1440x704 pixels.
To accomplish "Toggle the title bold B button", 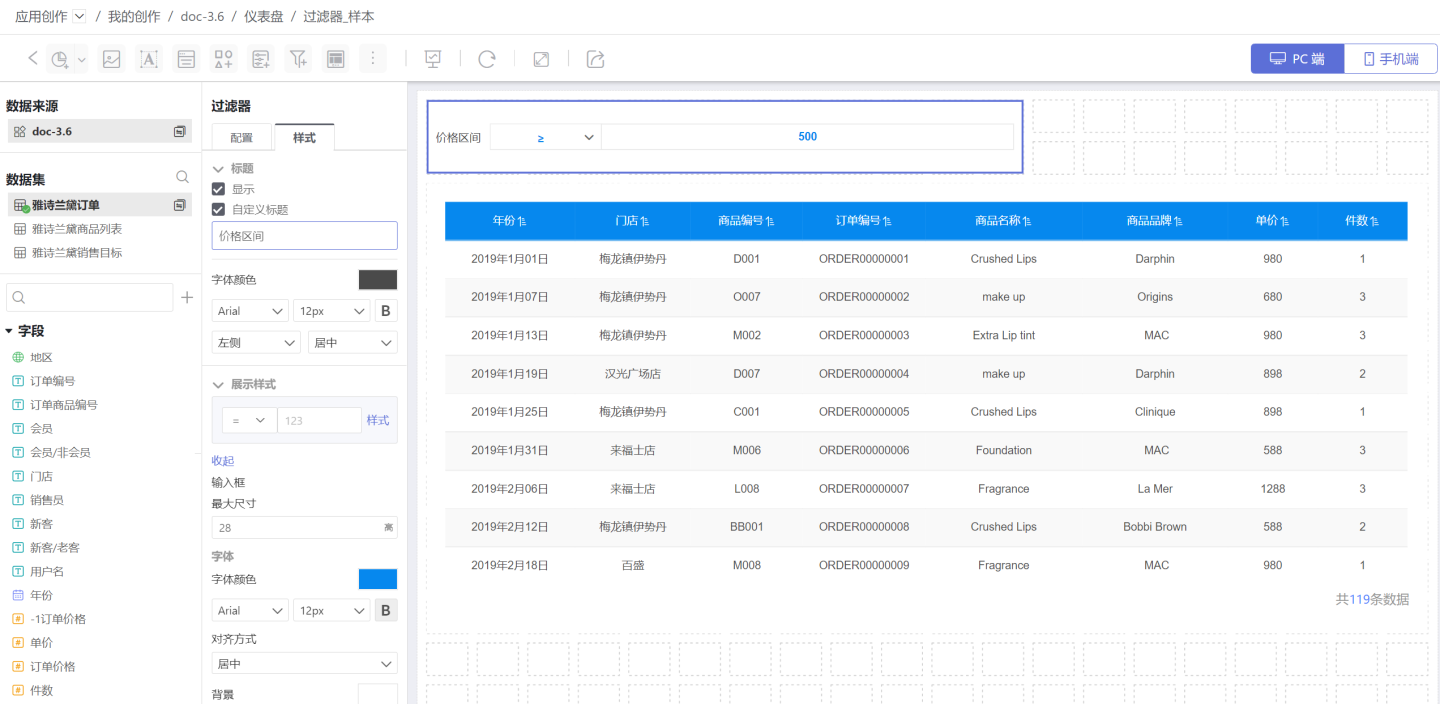I will tap(386, 311).
